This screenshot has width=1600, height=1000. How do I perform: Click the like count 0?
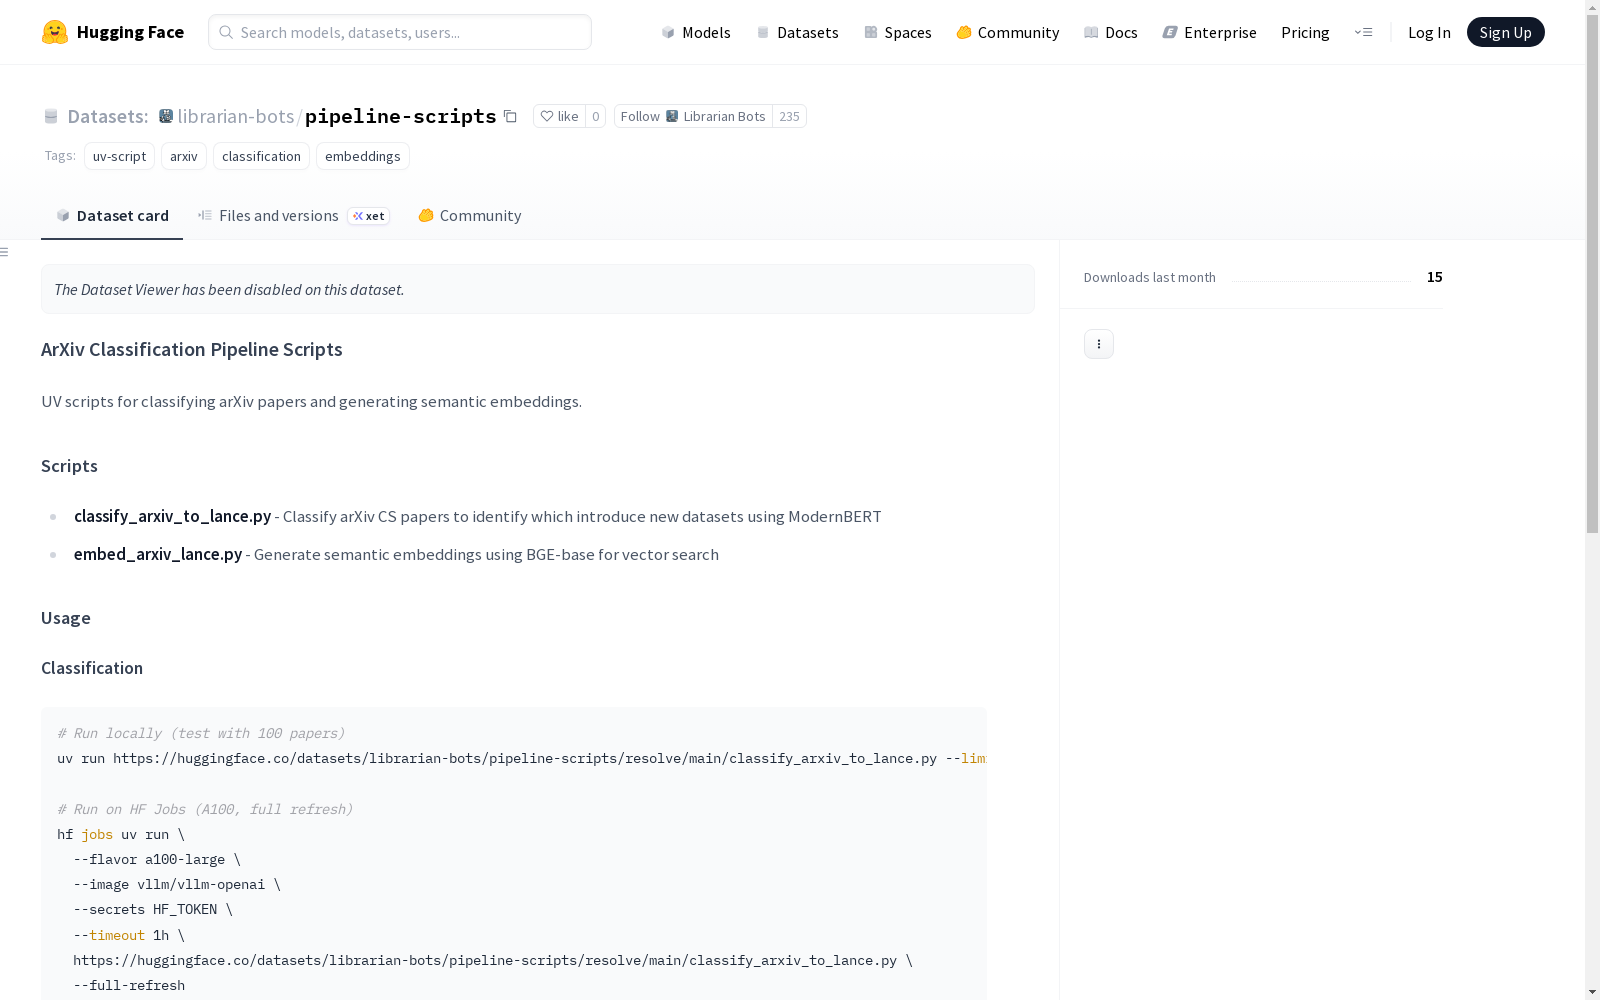pos(595,116)
